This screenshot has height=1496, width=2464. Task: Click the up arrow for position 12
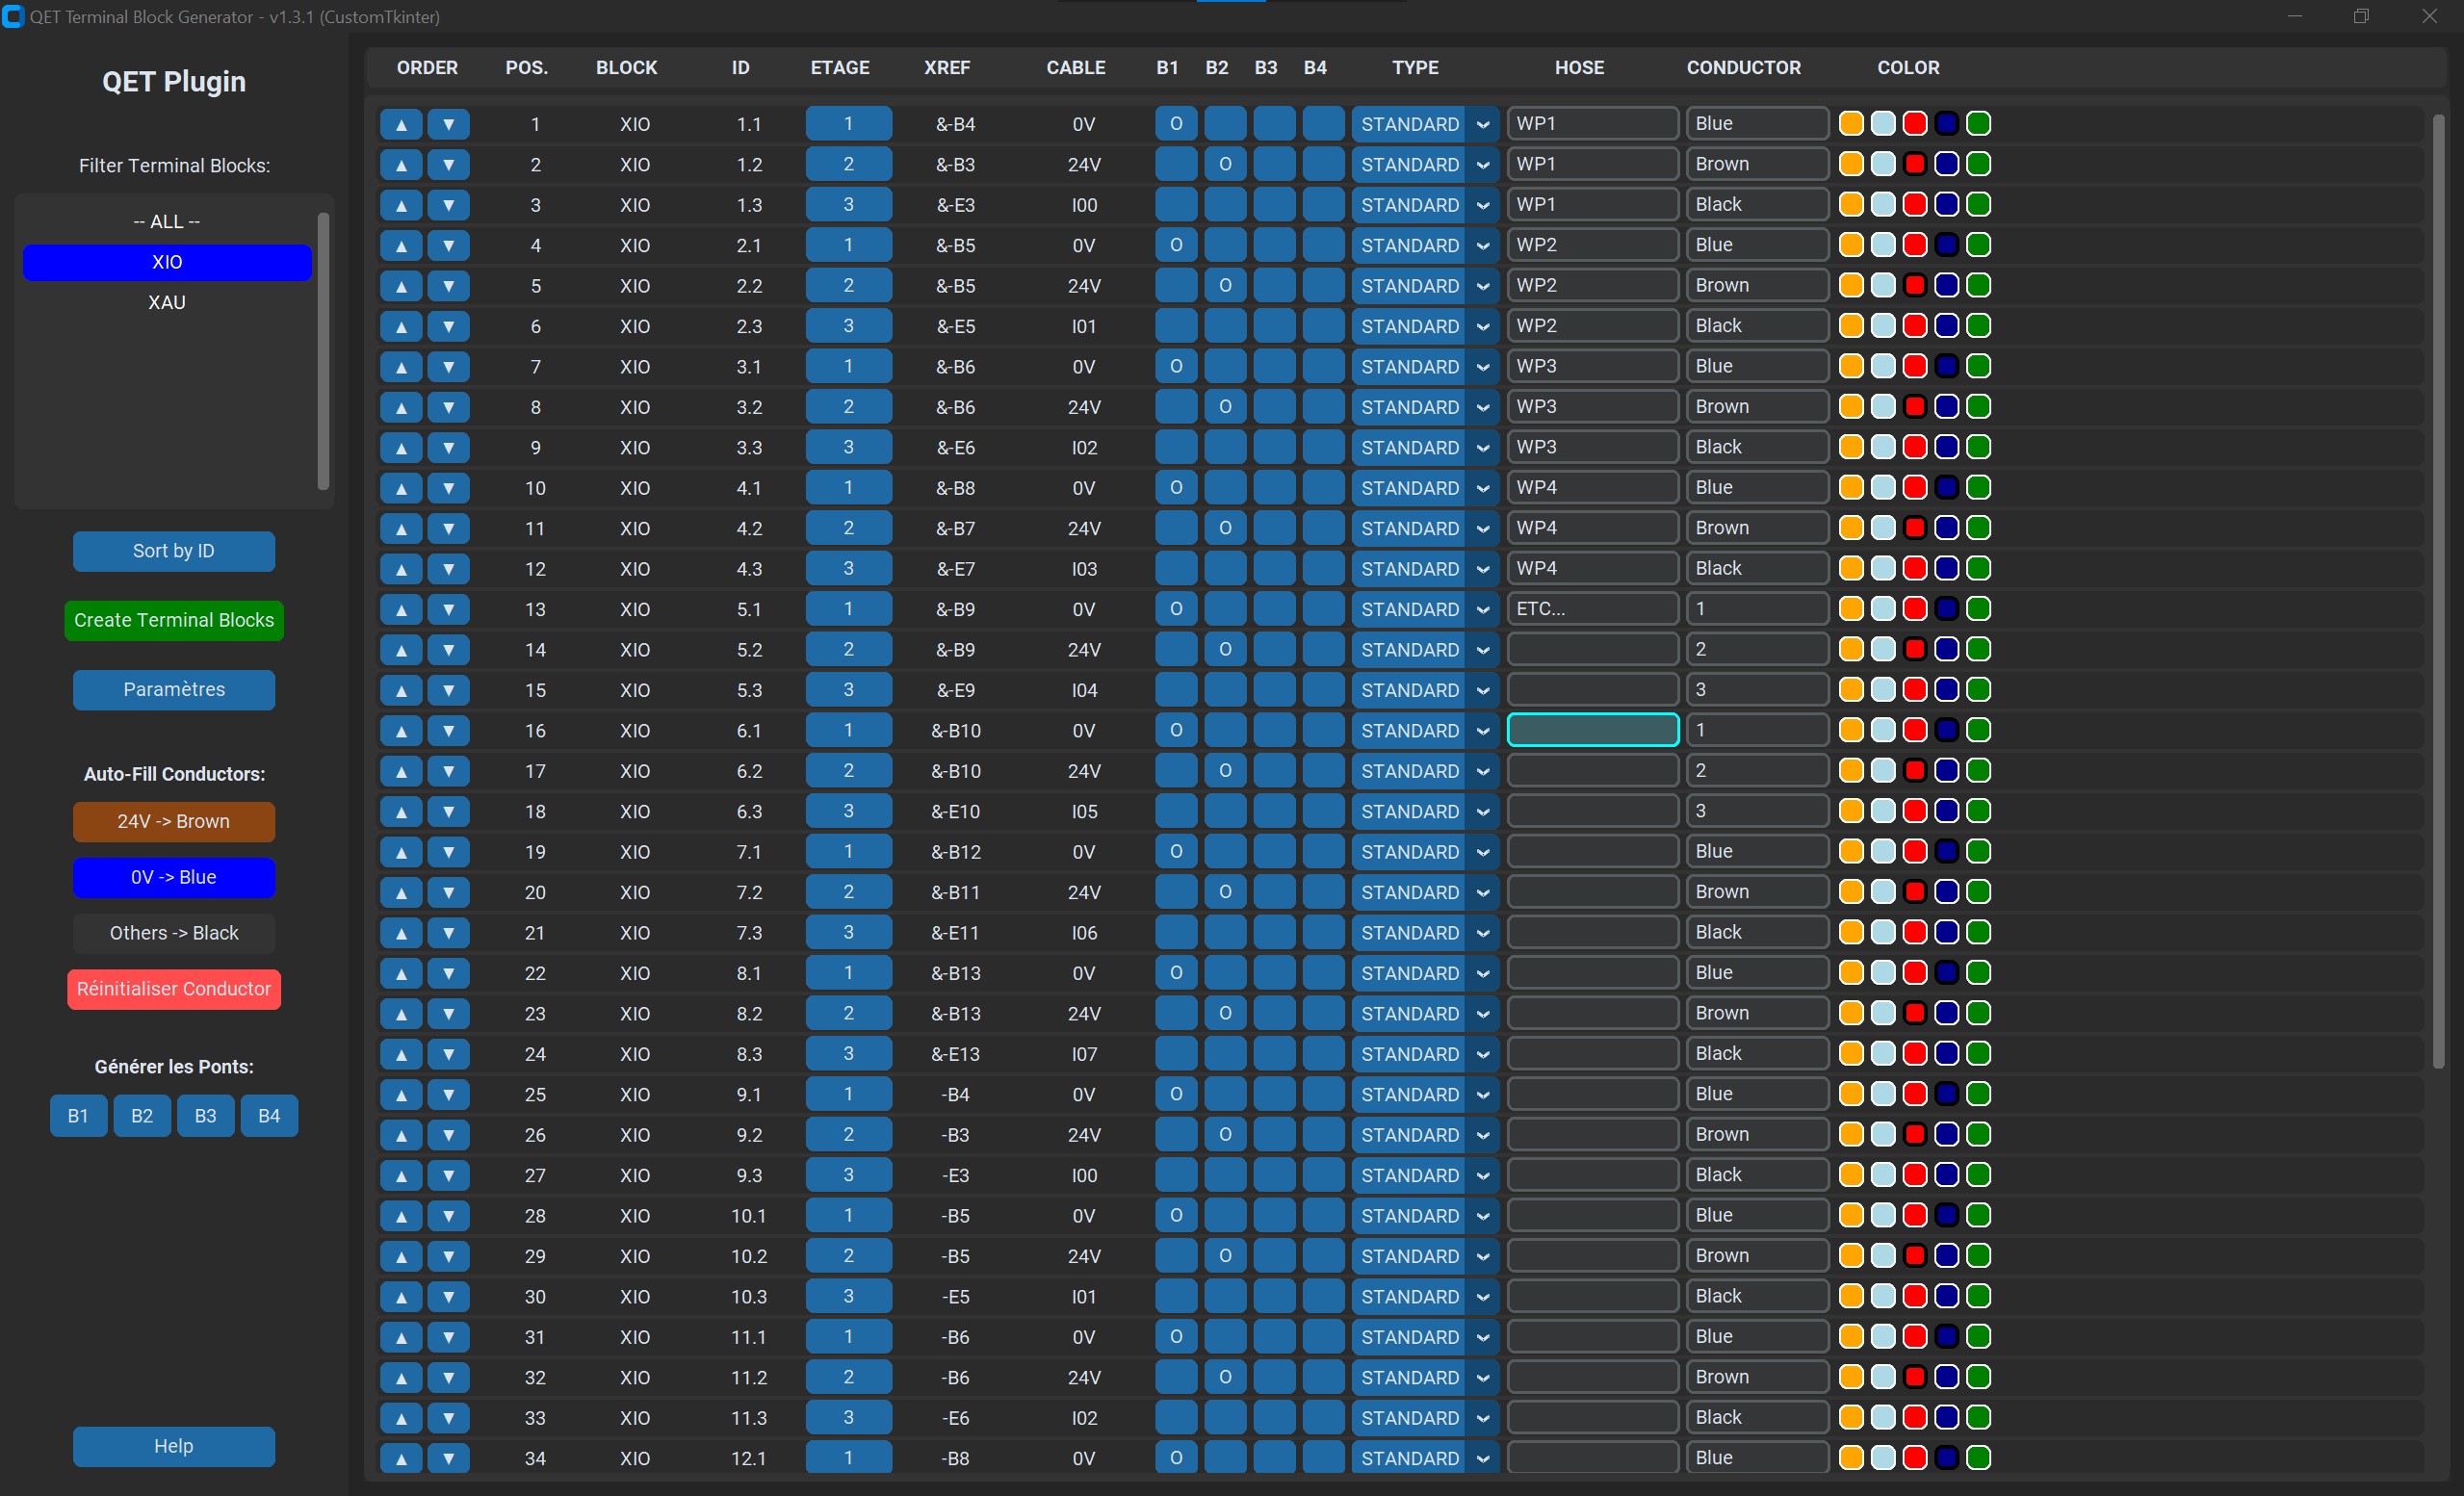click(x=401, y=569)
